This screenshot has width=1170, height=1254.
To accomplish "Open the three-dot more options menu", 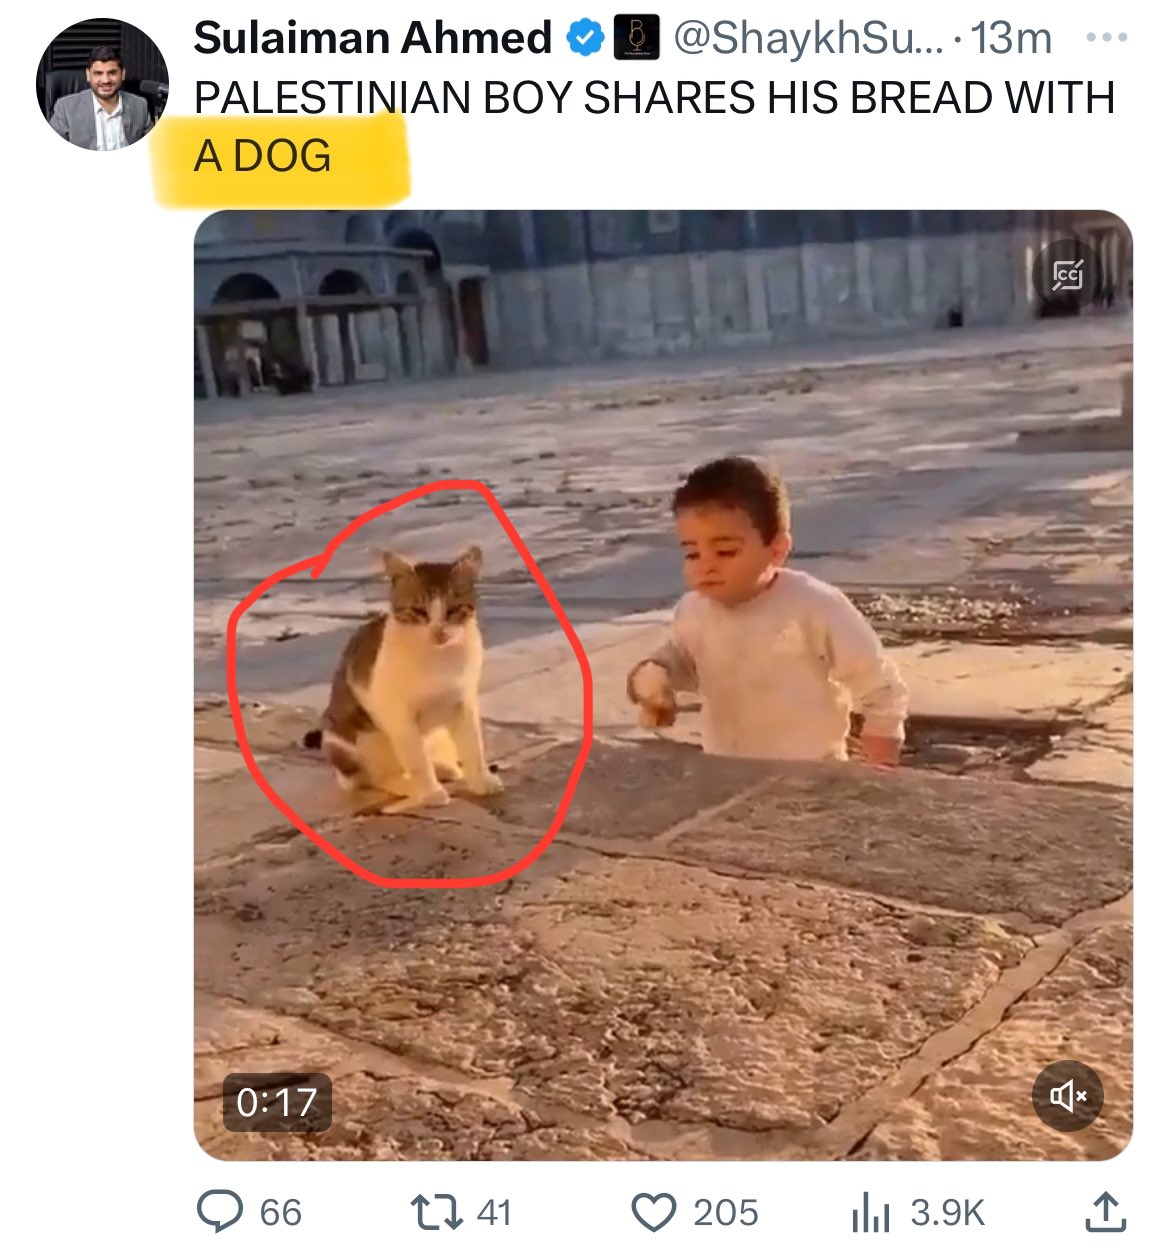I will (1106, 39).
